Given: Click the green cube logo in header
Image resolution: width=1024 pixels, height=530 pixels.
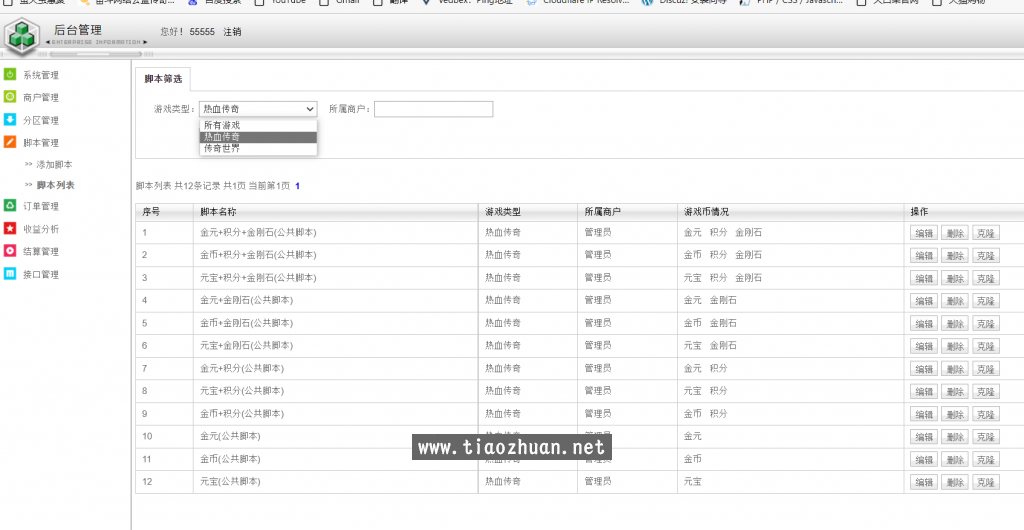Looking at the screenshot, I should click(22, 38).
